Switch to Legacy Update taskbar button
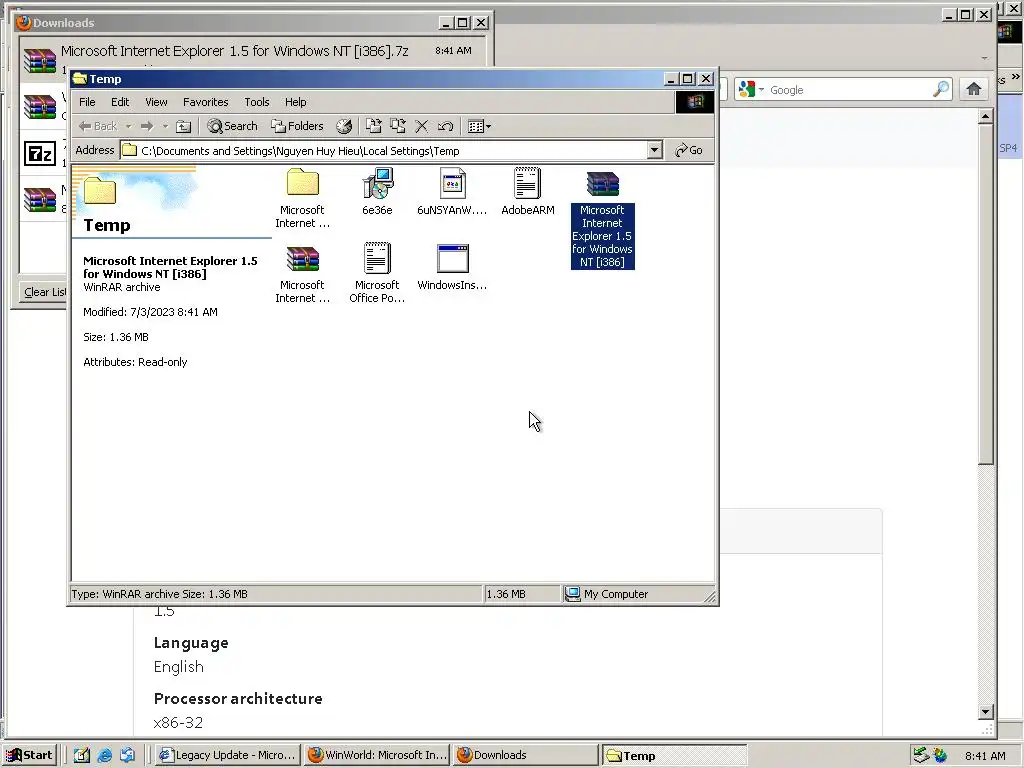Screen dimensions: 1024x768 (x=229, y=755)
